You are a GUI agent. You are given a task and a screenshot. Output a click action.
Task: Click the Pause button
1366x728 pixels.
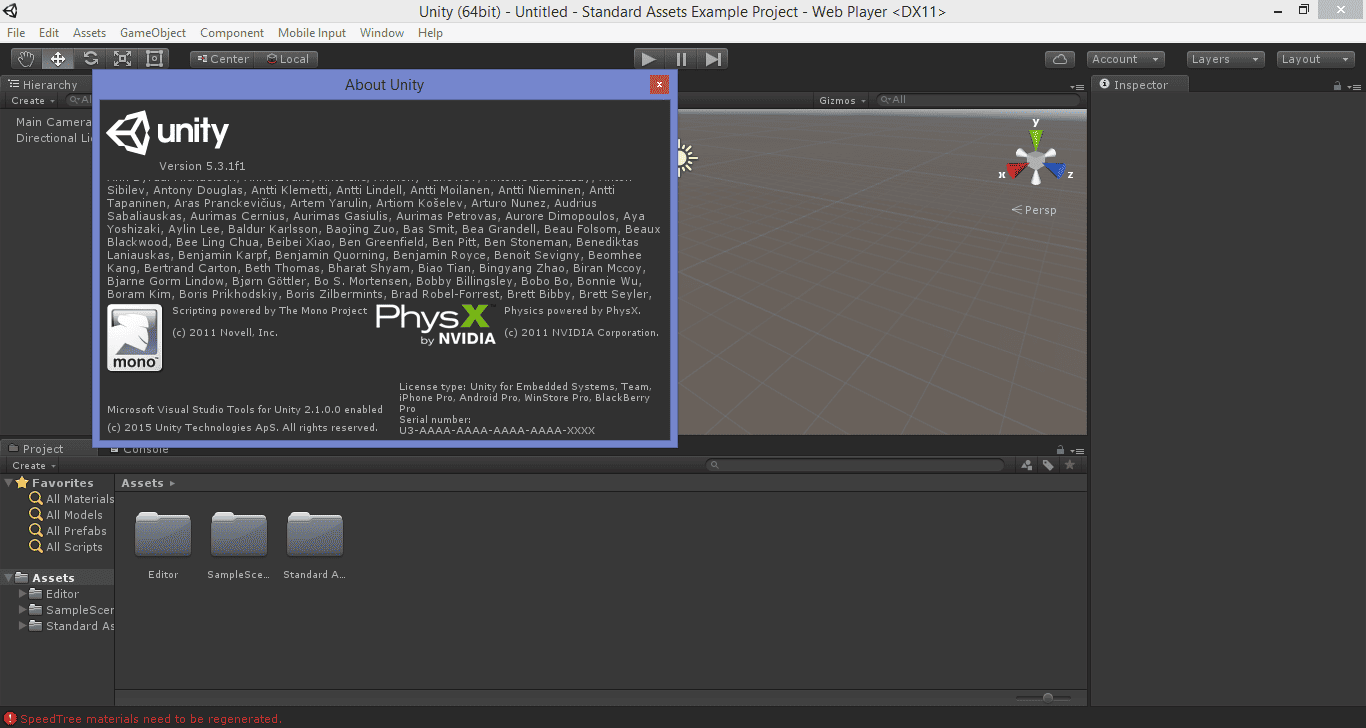tap(681, 59)
